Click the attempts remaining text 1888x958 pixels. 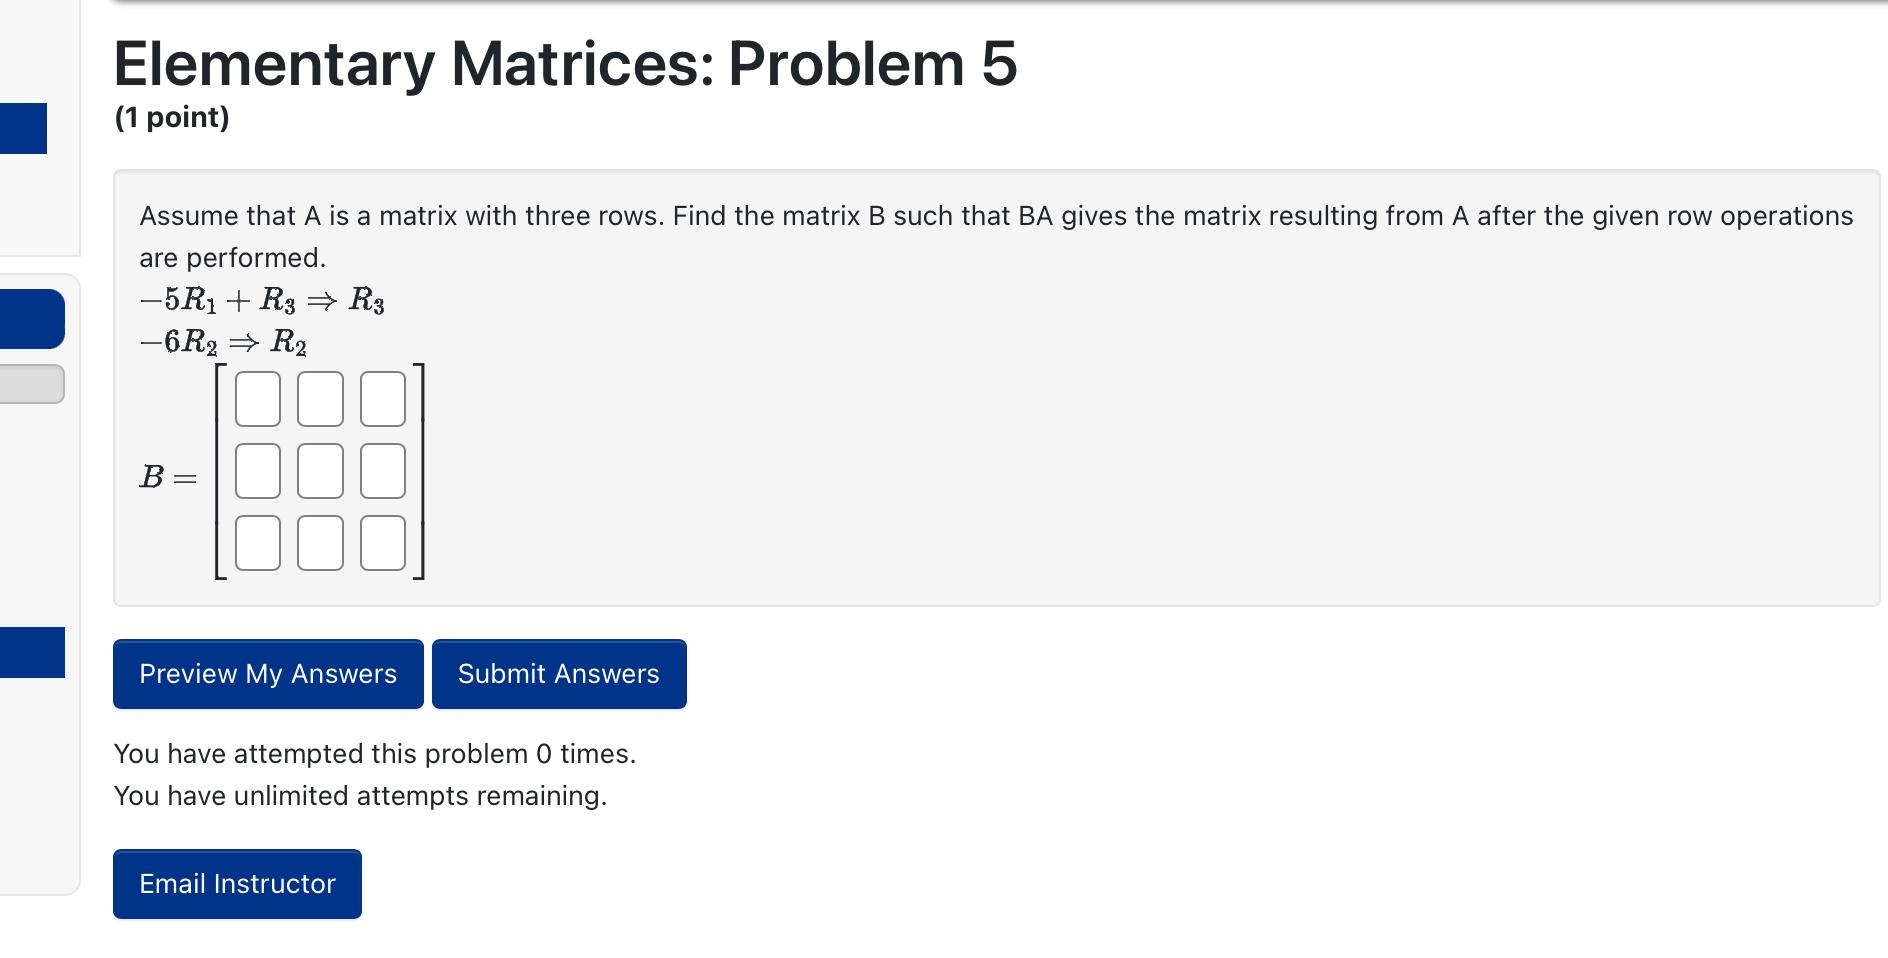tap(361, 795)
